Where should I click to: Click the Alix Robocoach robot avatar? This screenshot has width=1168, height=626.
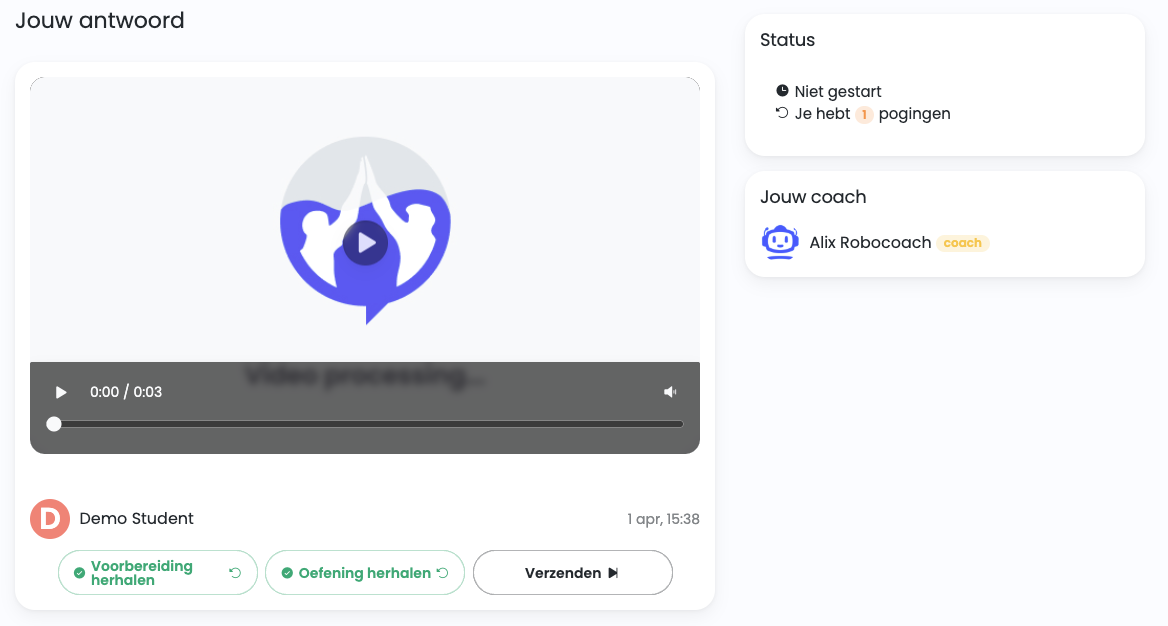(x=780, y=242)
